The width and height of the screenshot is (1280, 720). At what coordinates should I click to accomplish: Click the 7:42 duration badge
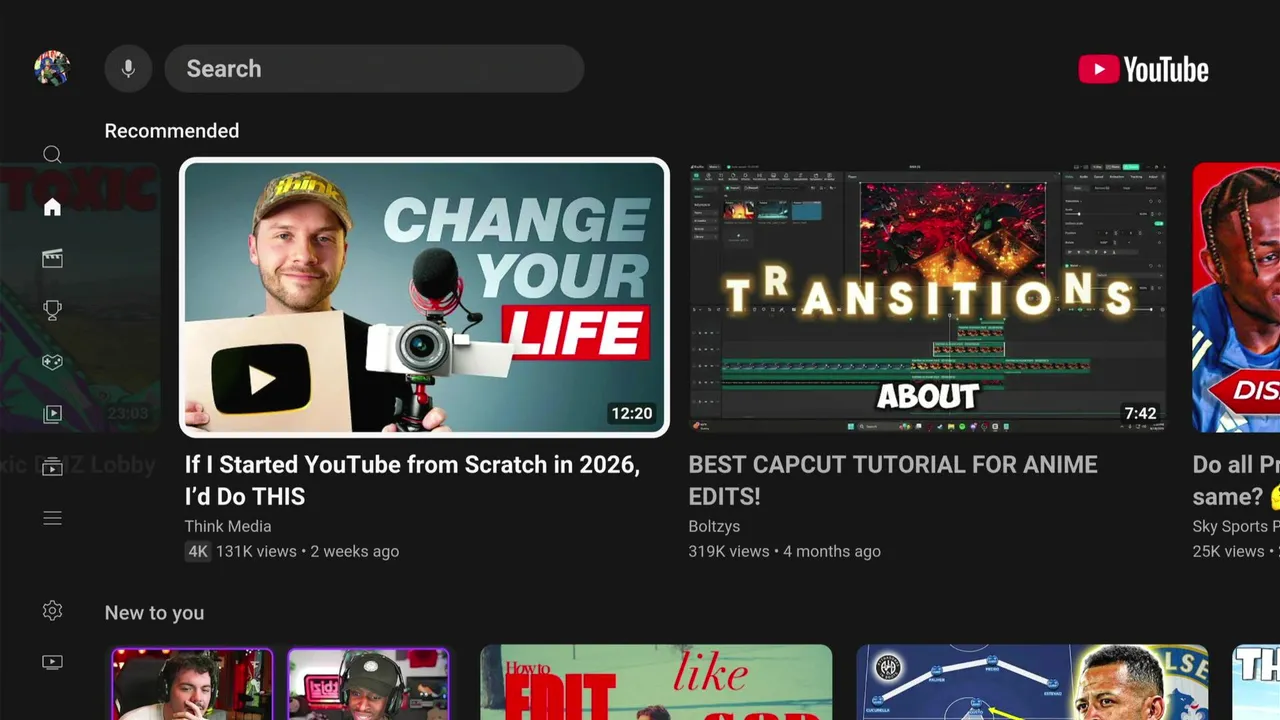tap(1140, 413)
